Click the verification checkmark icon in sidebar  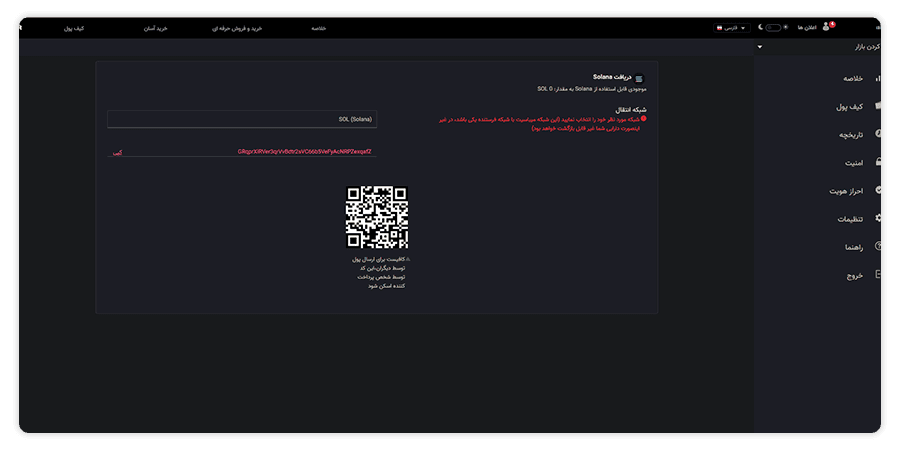click(x=878, y=190)
